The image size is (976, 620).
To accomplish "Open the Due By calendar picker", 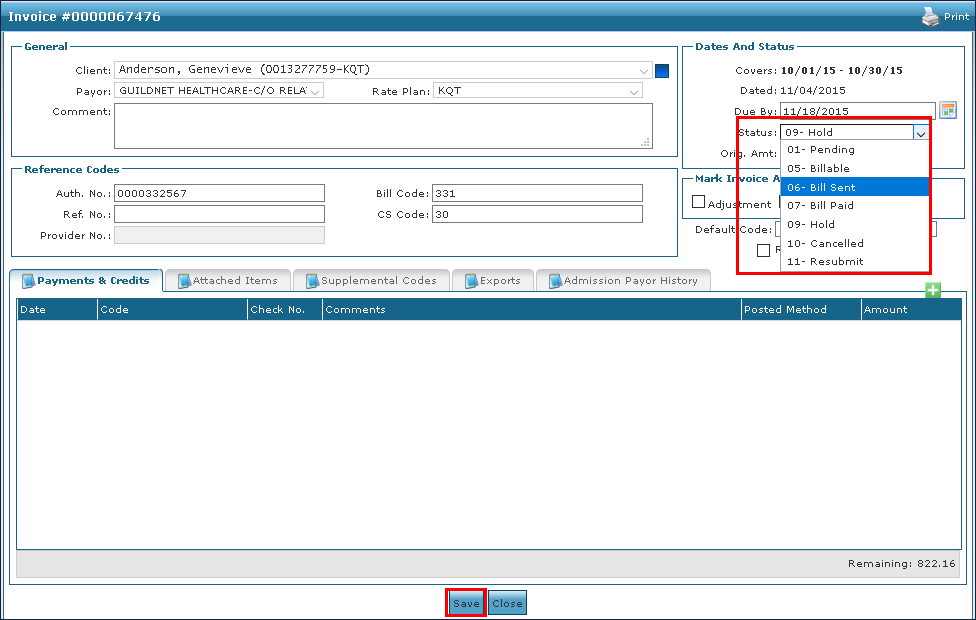I will point(948,111).
